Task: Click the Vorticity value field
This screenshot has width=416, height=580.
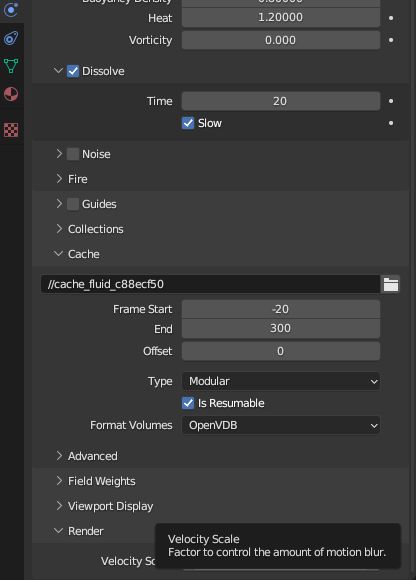Action: tap(281, 40)
